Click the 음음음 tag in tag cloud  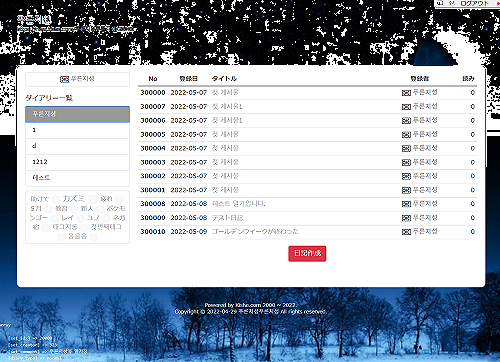tap(77, 236)
